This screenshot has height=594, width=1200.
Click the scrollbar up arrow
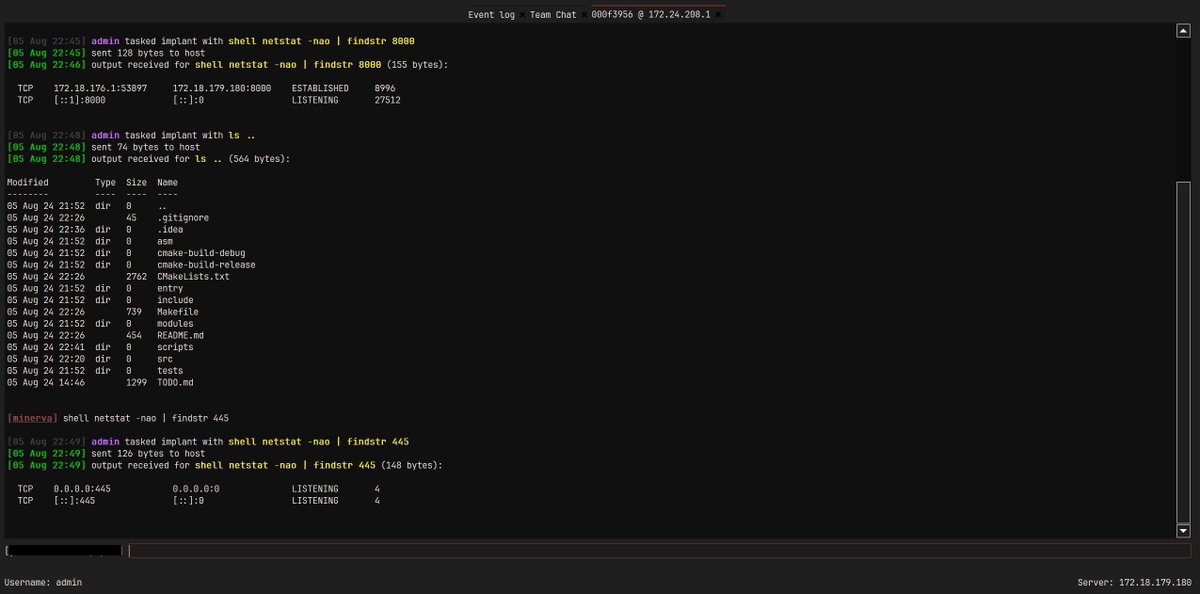coord(1184,32)
